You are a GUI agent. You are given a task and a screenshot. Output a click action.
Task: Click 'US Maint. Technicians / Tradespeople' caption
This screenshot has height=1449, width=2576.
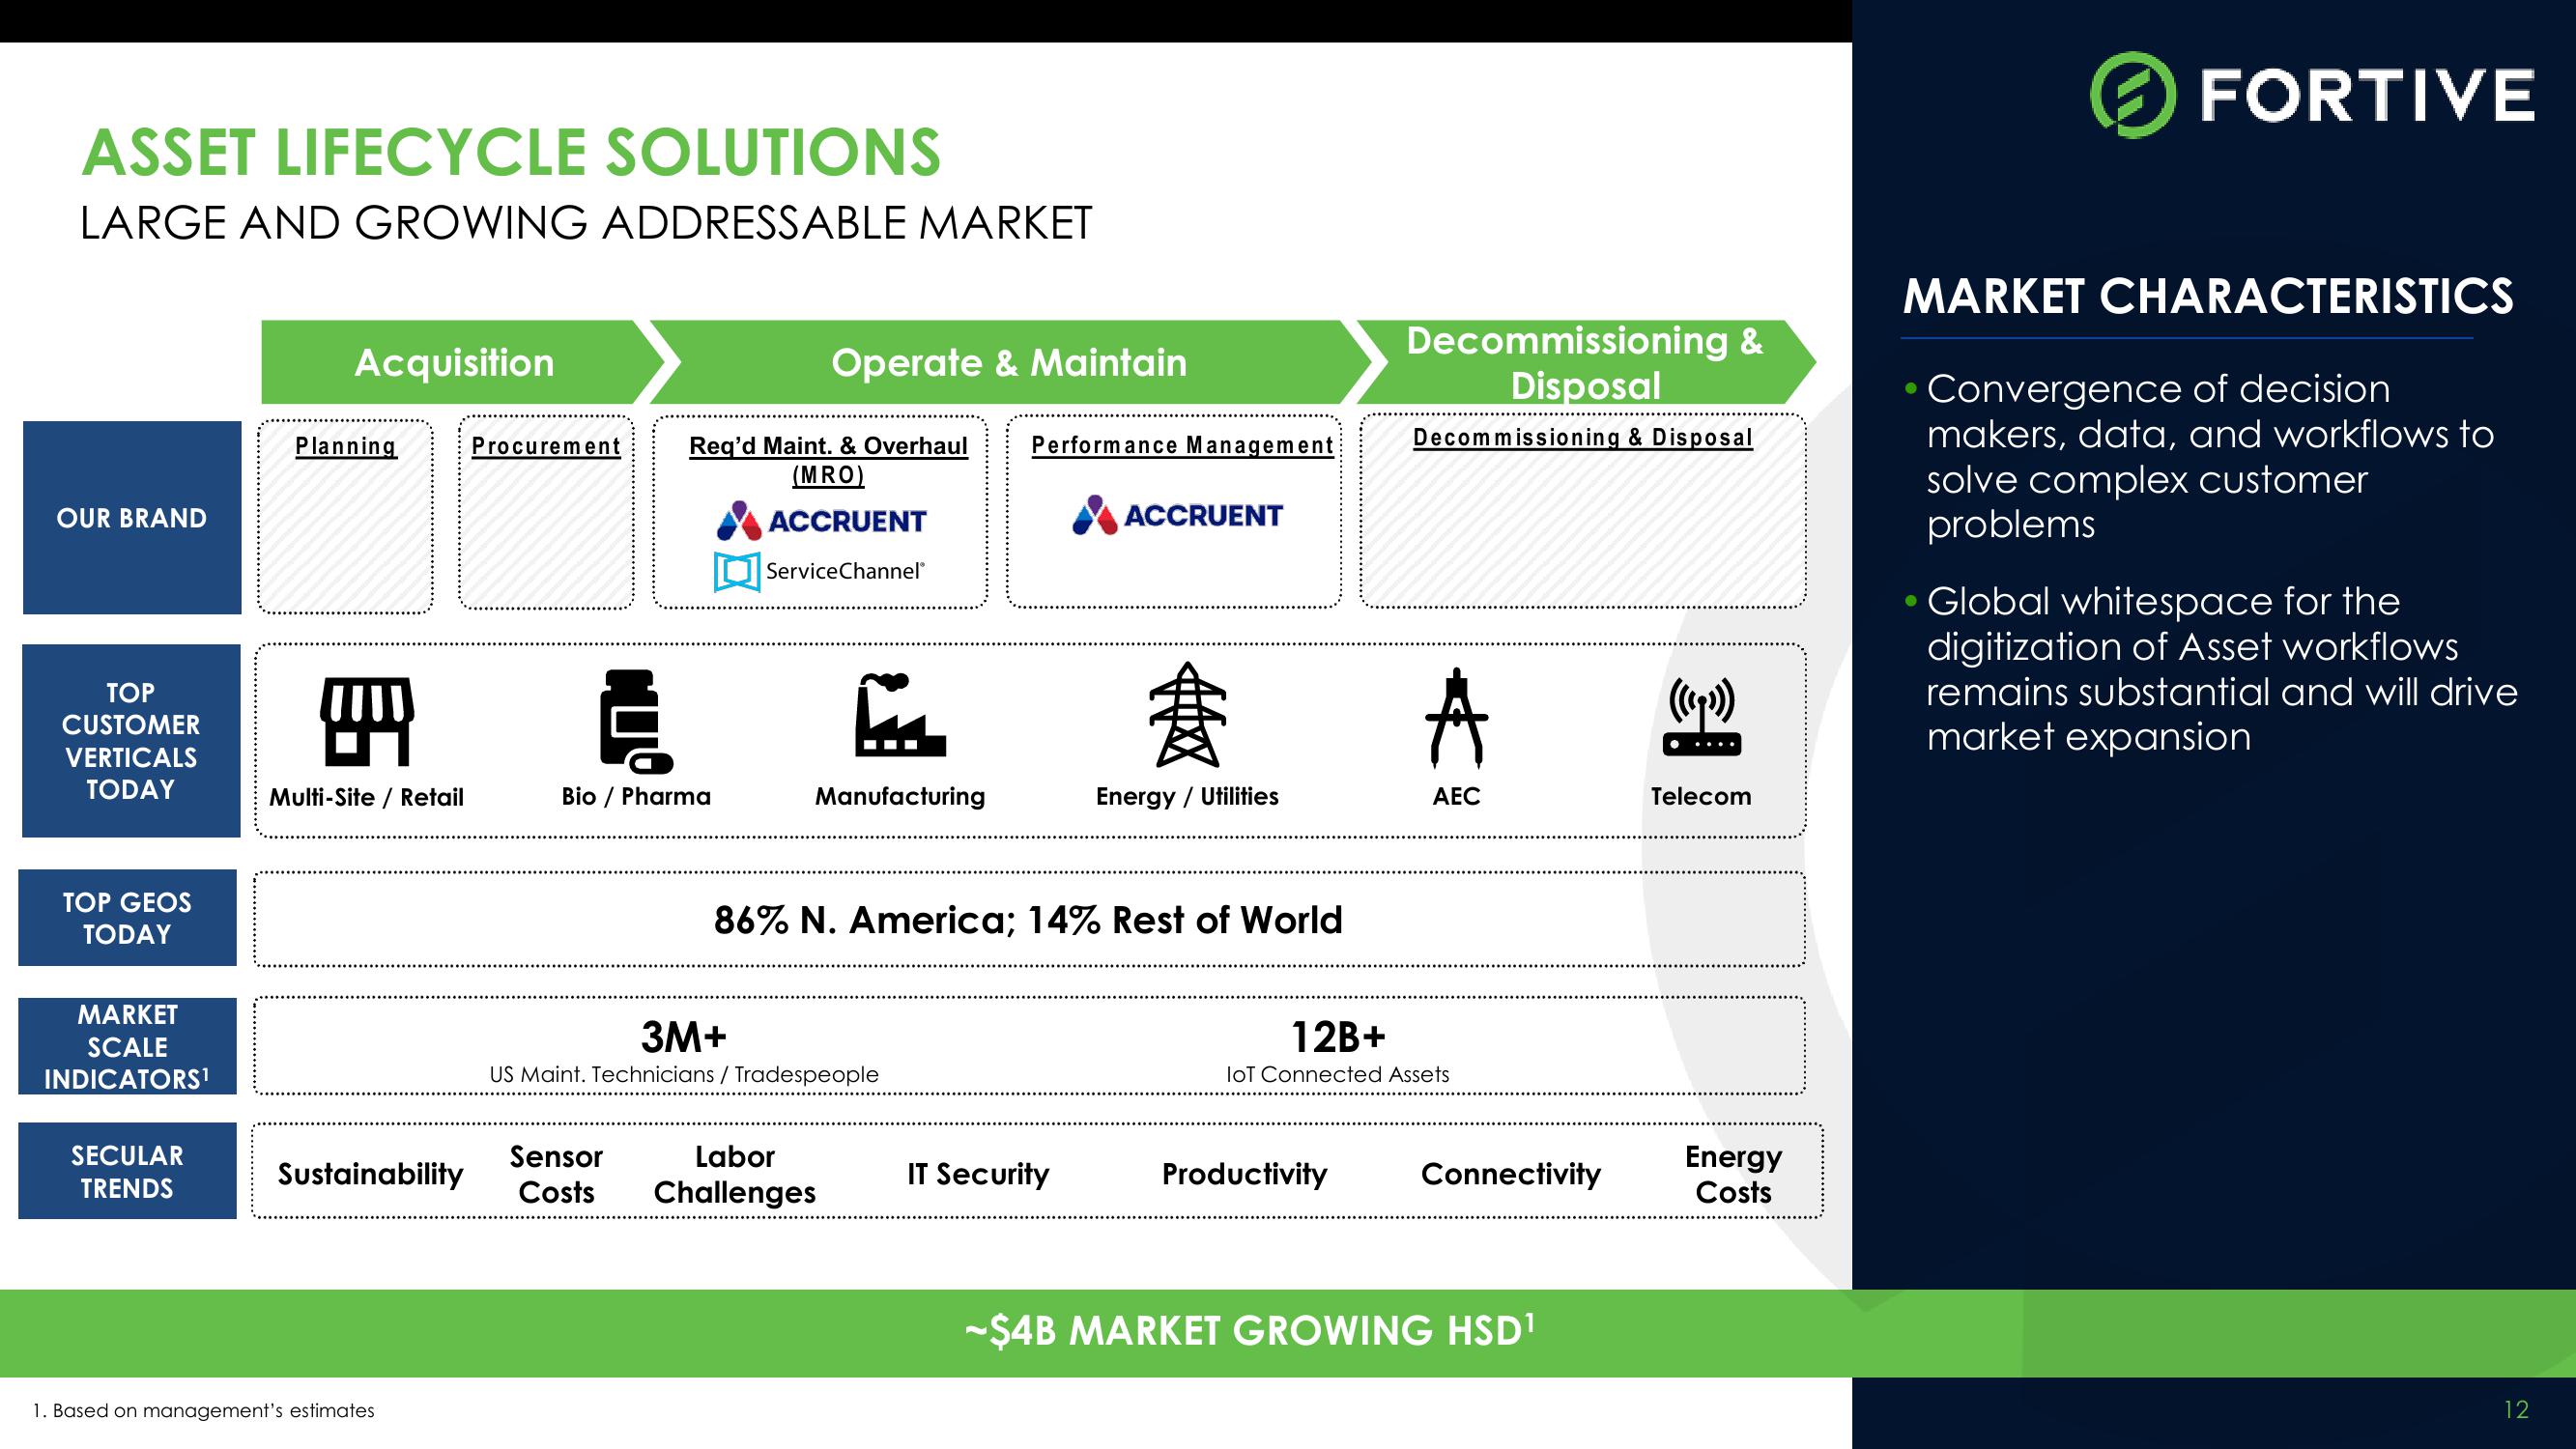click(684, 1074)
